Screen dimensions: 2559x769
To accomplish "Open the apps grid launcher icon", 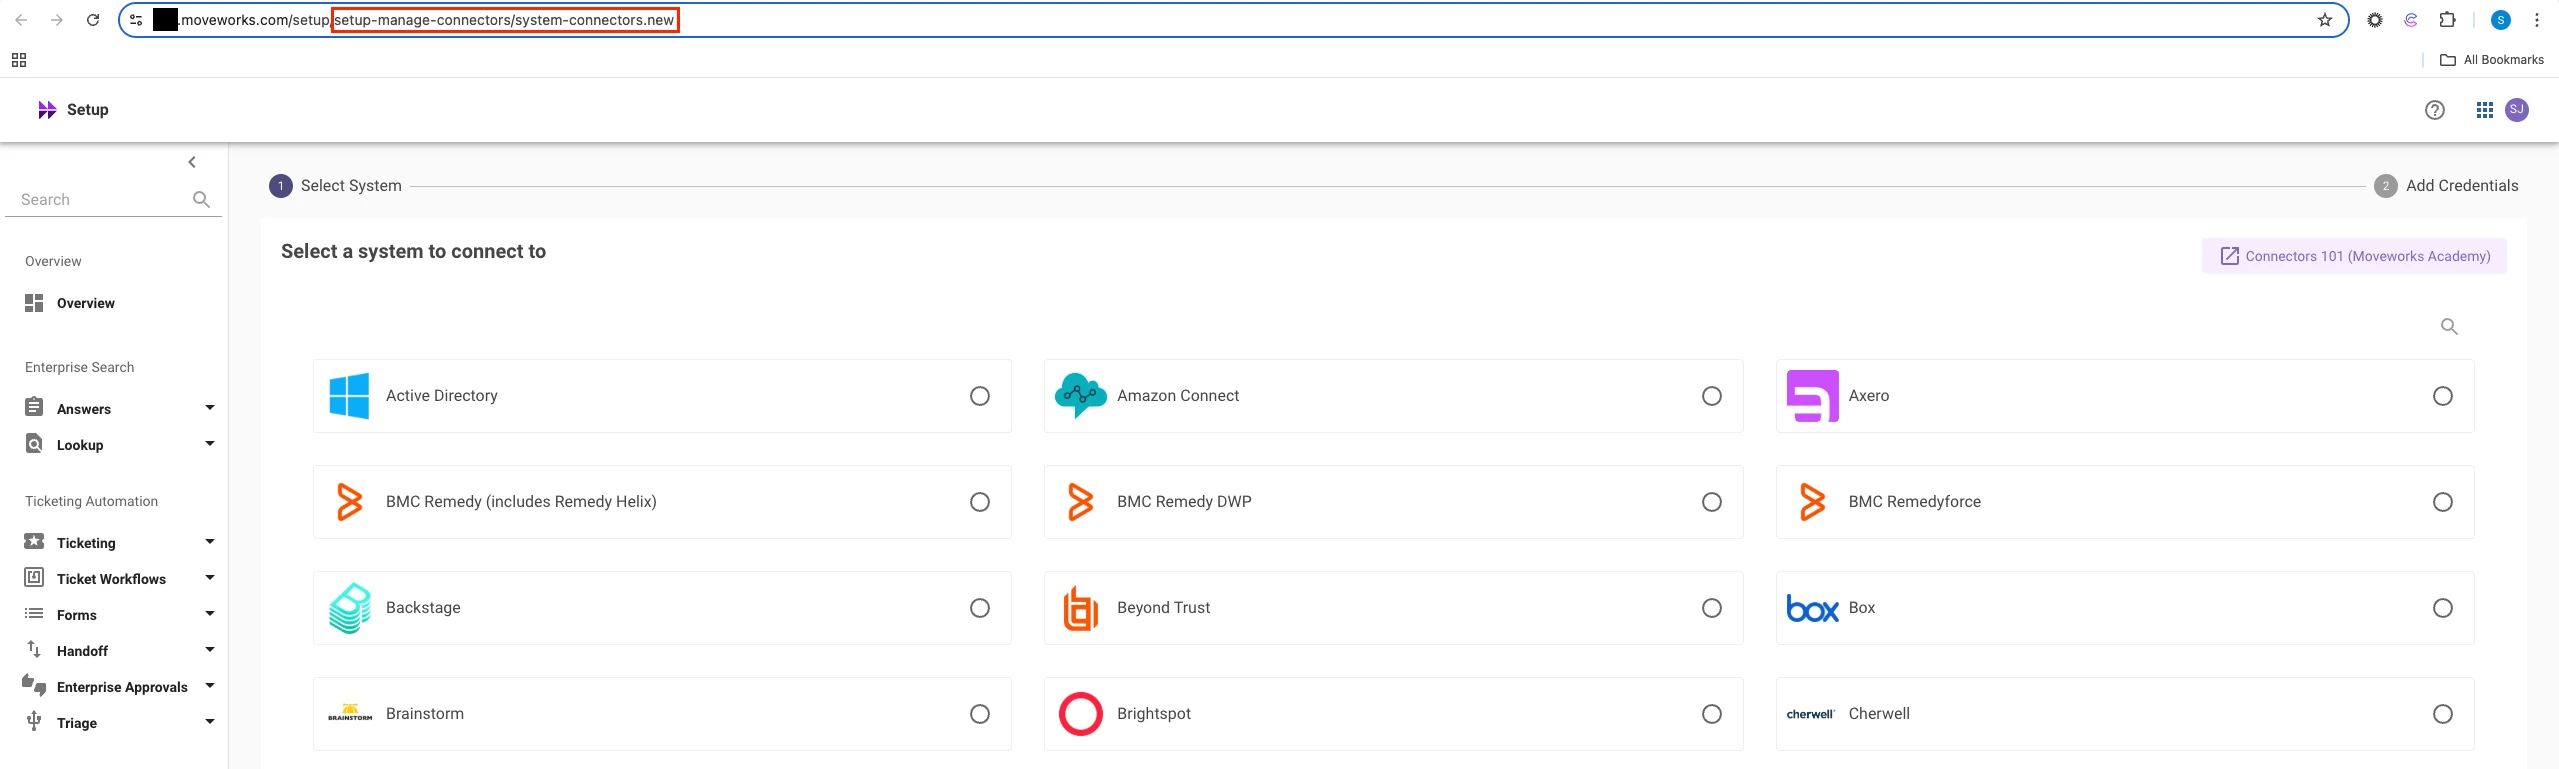I will click(2485, 110).
